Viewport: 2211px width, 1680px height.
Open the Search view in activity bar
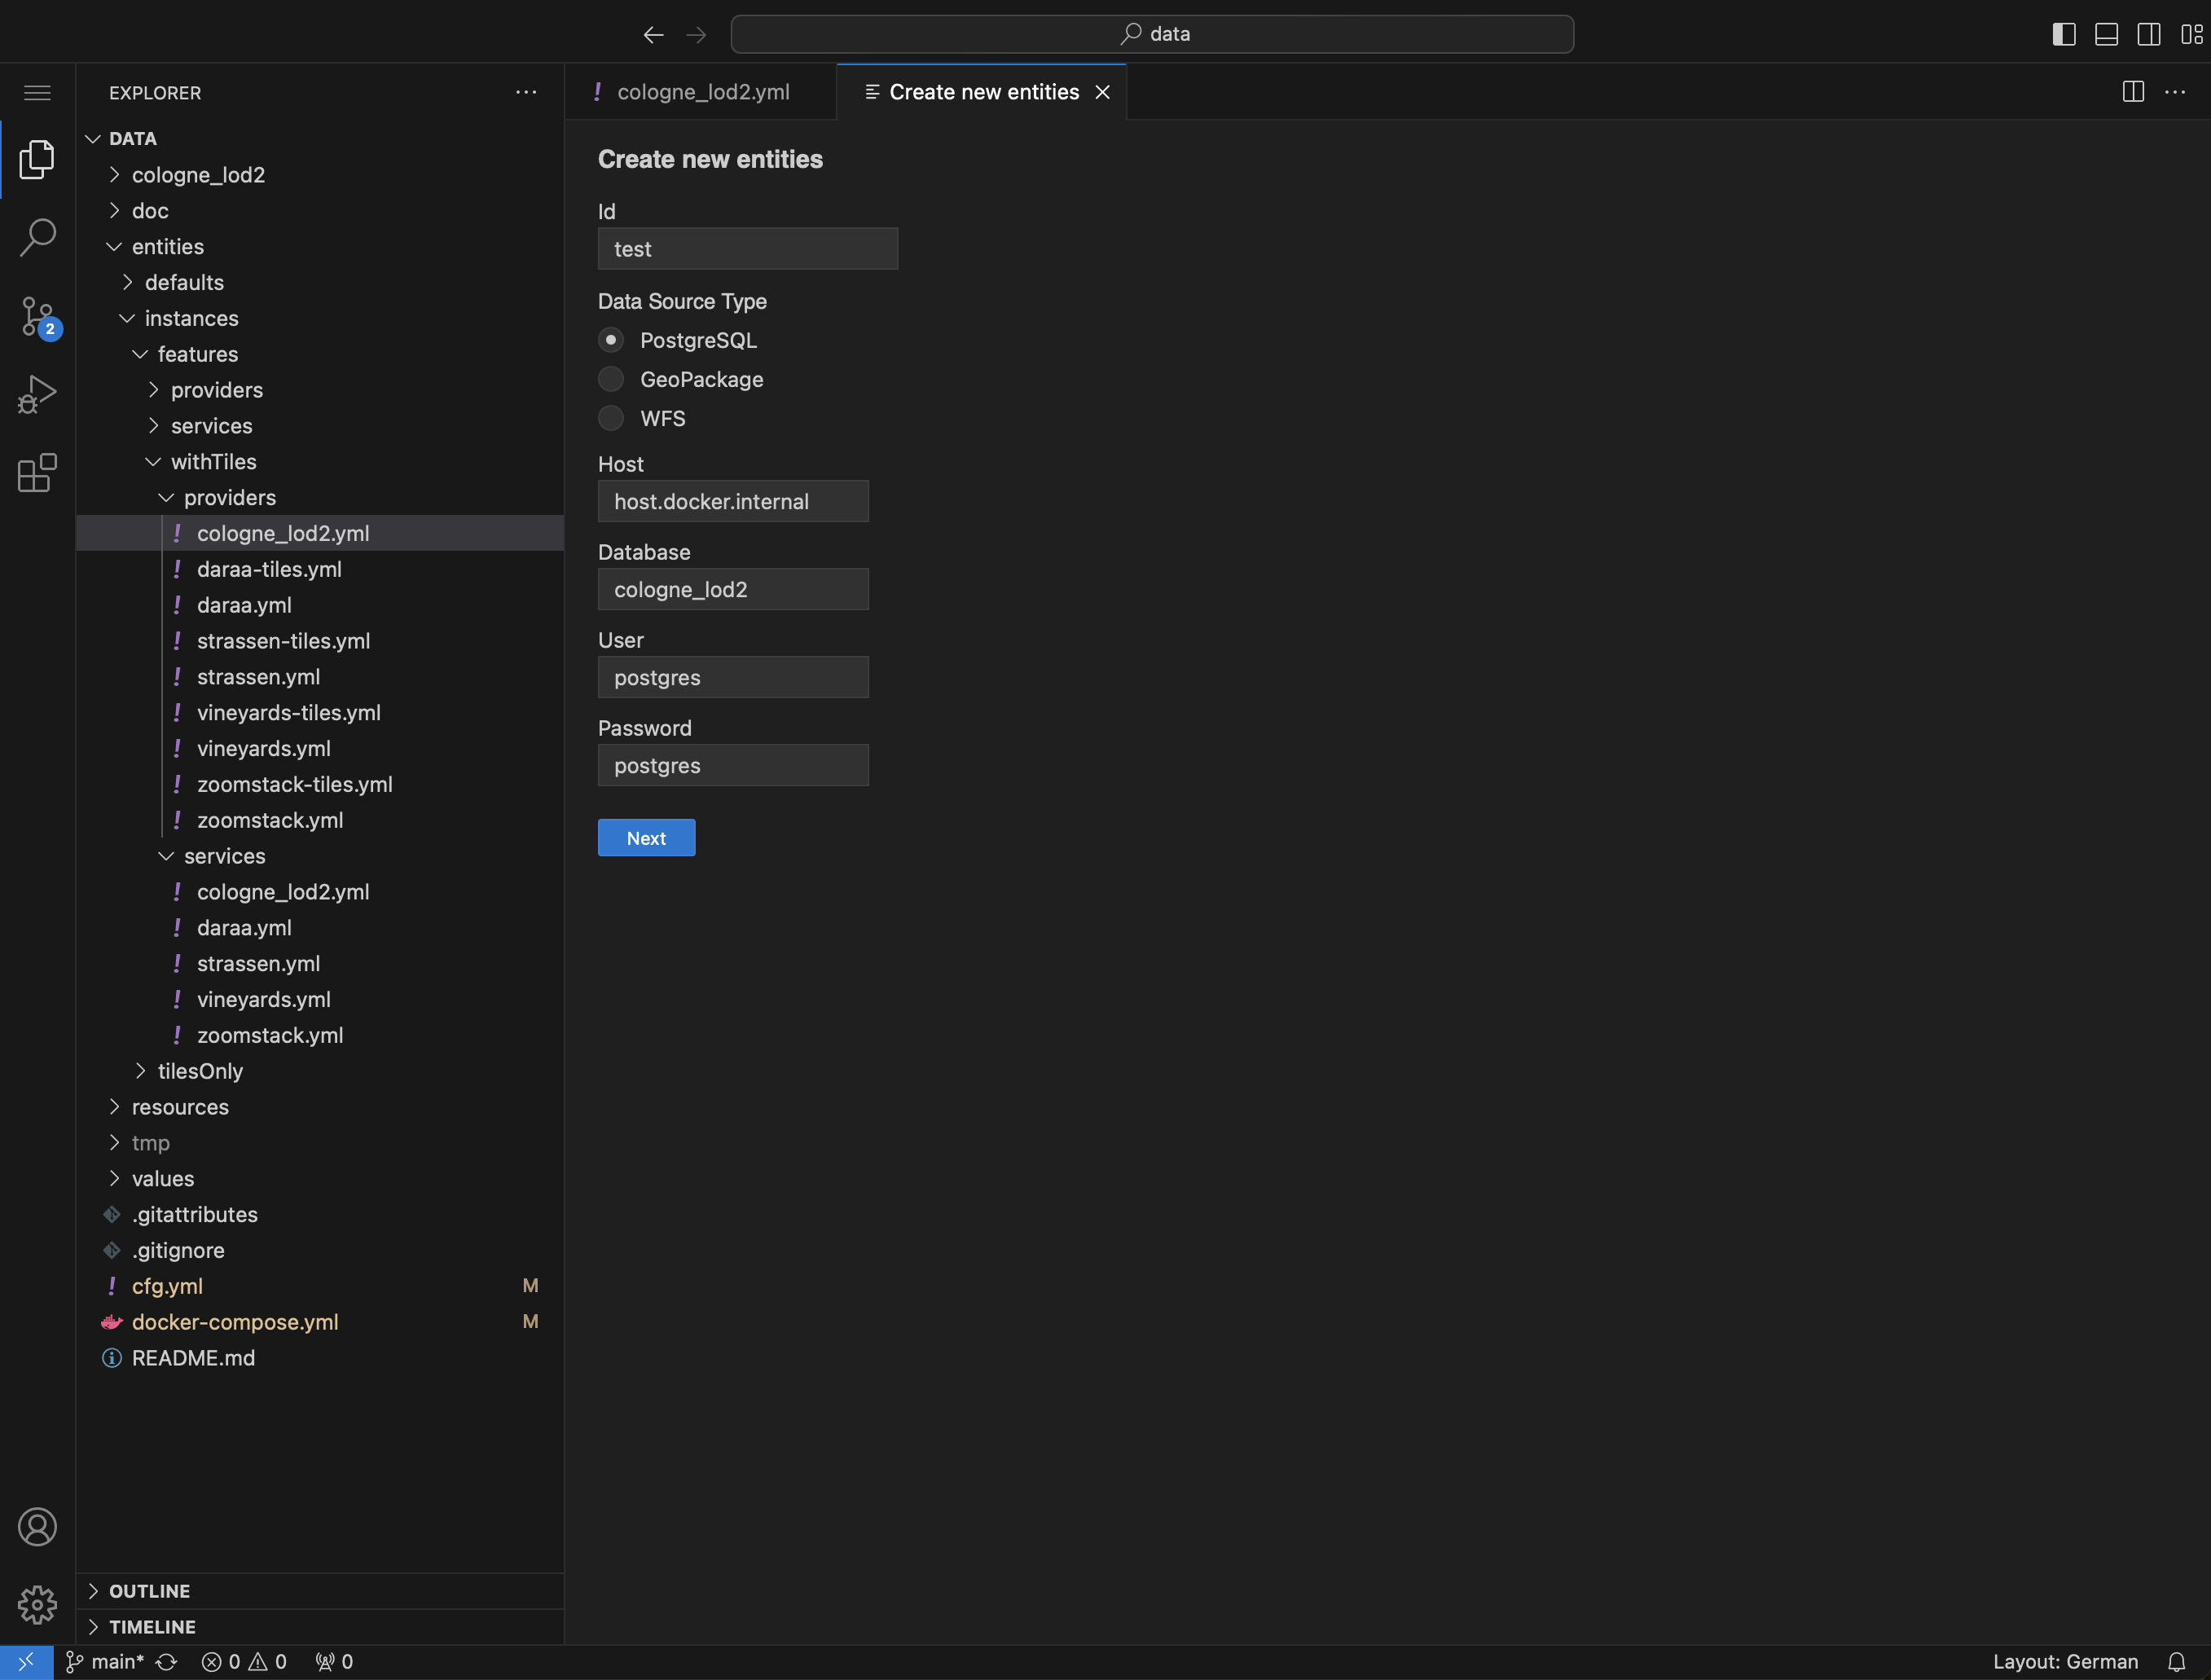(37, 237)
